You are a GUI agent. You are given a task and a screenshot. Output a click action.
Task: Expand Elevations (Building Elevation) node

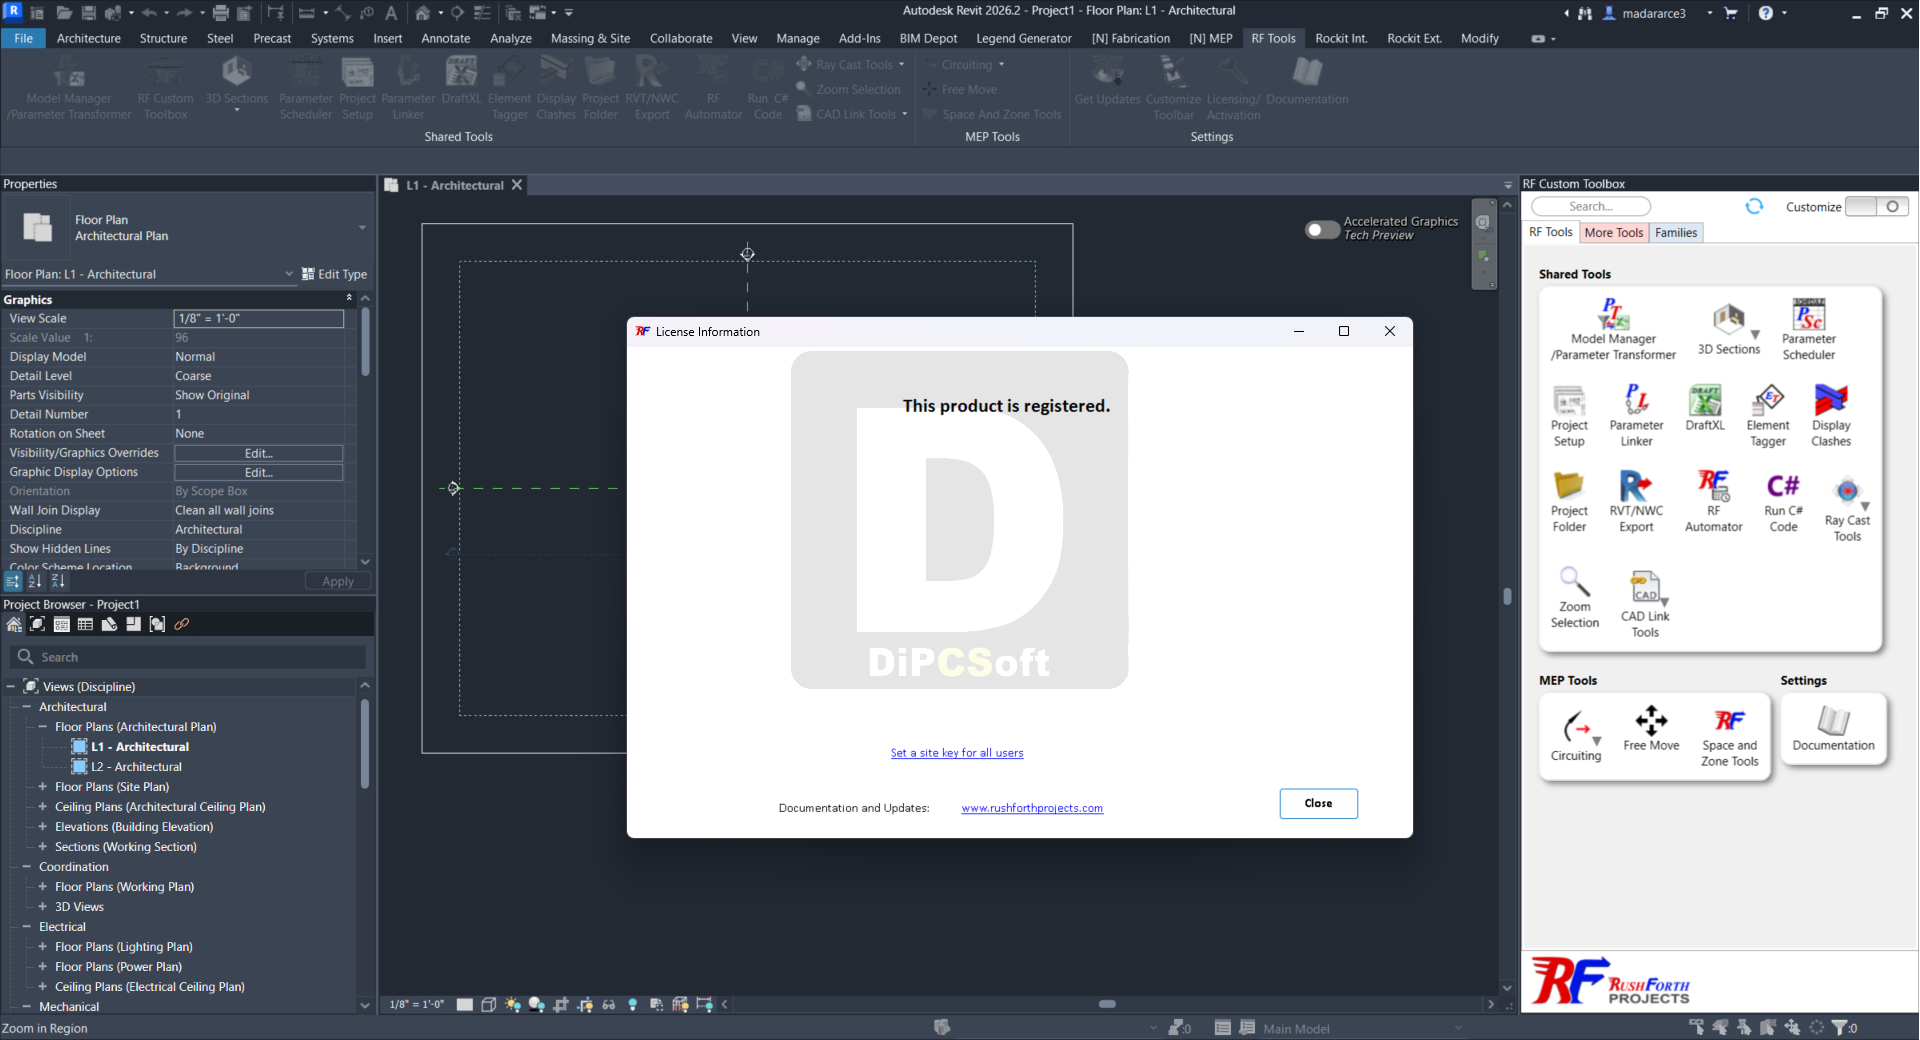[43, 827]
